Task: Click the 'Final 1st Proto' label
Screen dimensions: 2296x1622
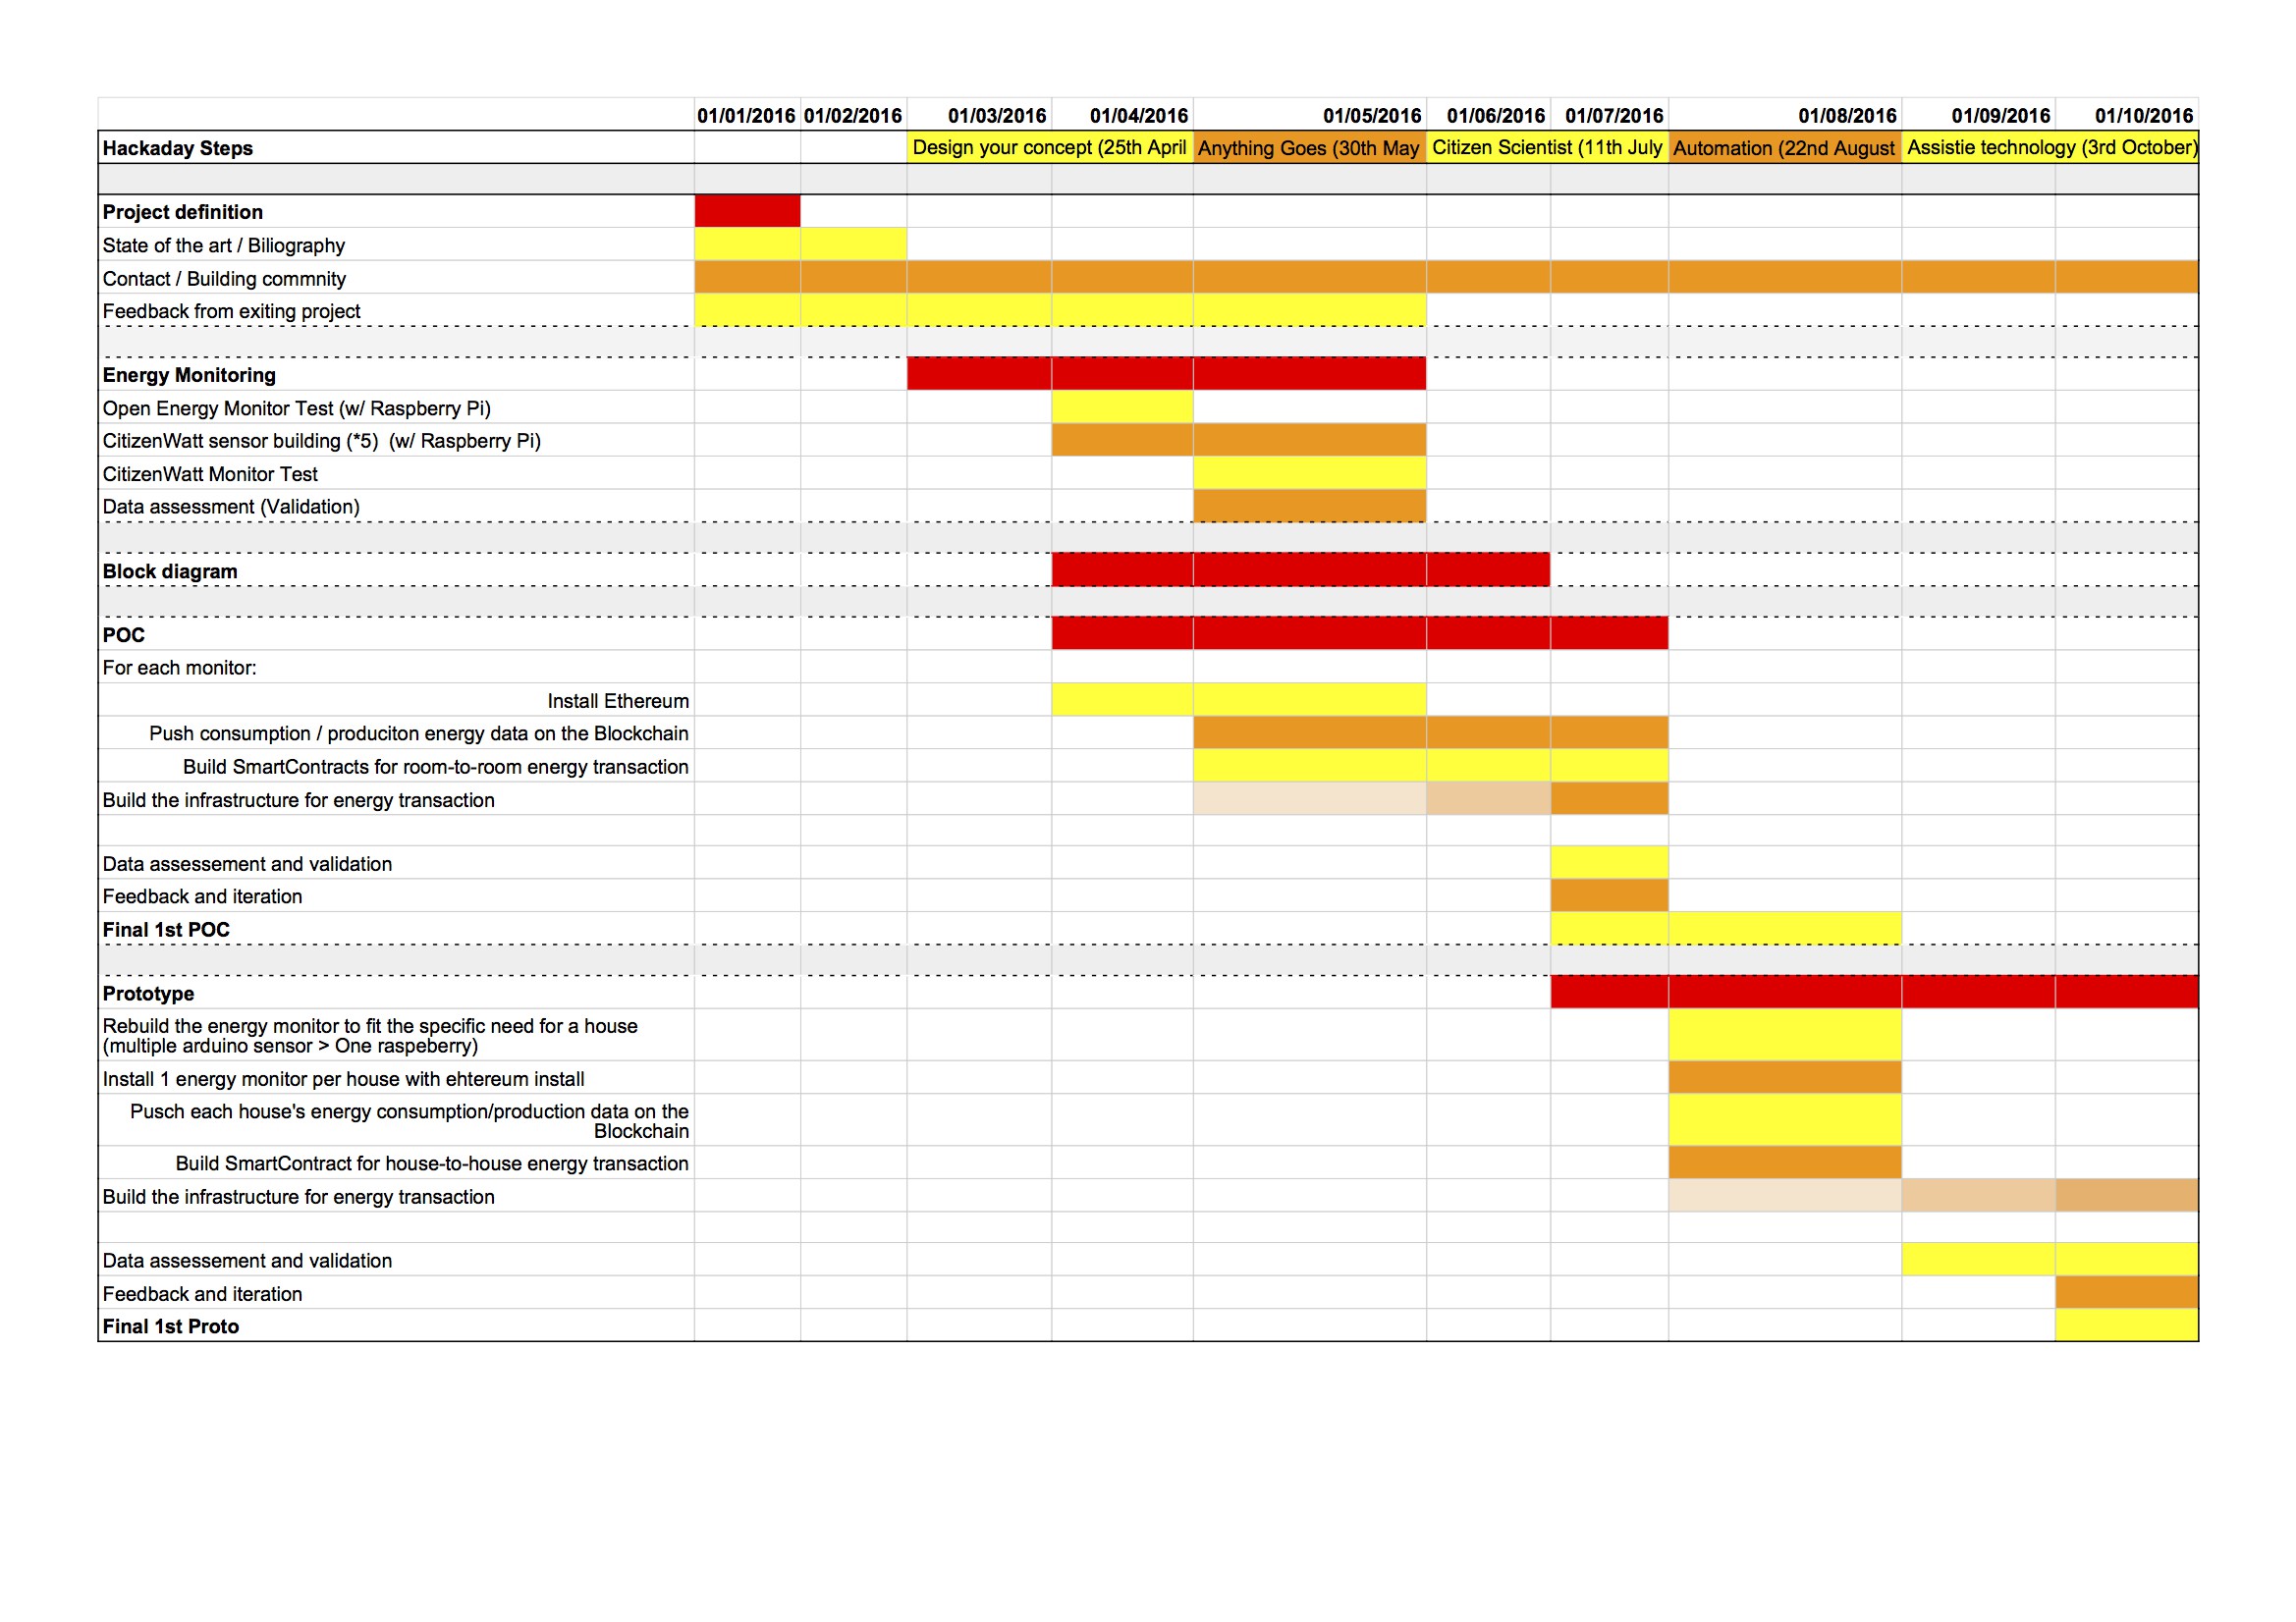Action: (170, 1326)
